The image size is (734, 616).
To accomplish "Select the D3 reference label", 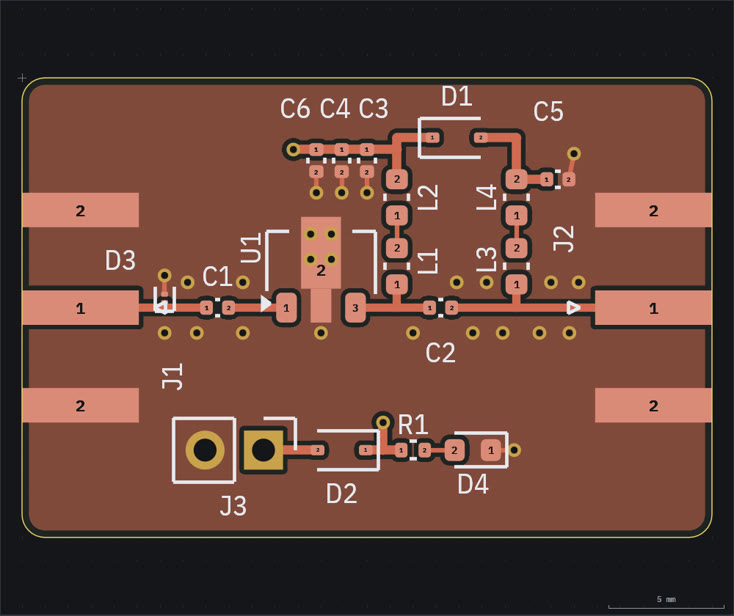I will coord(120,260).
